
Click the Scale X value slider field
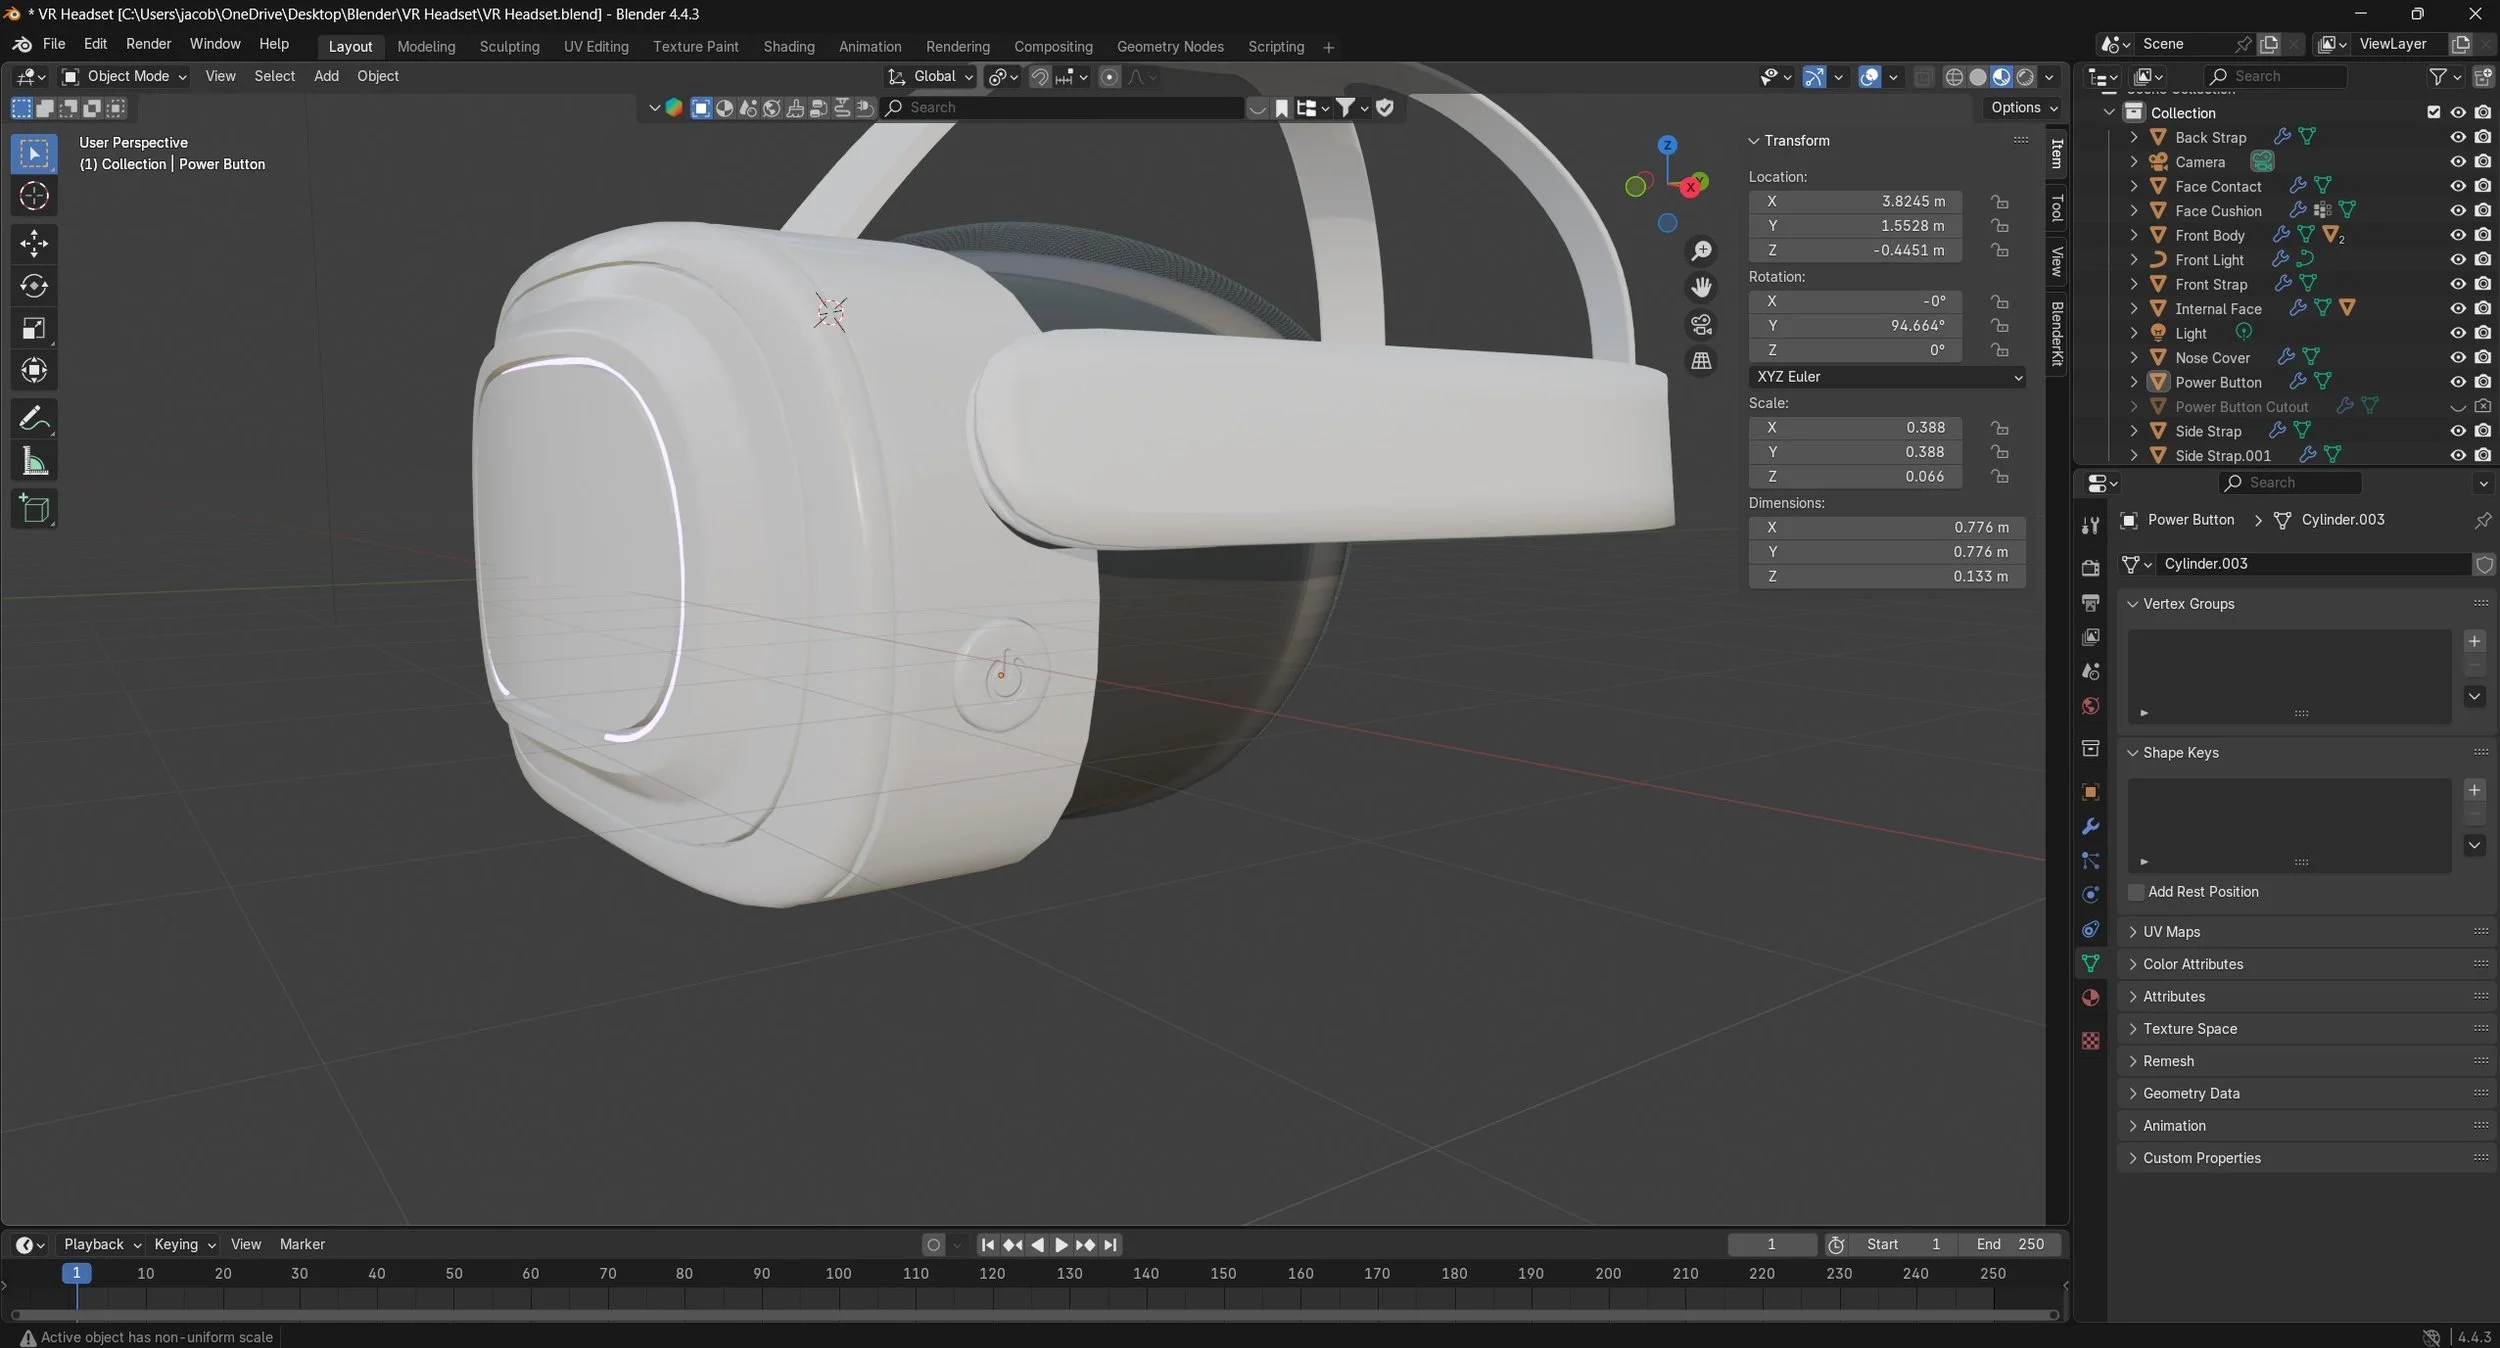1855,428
